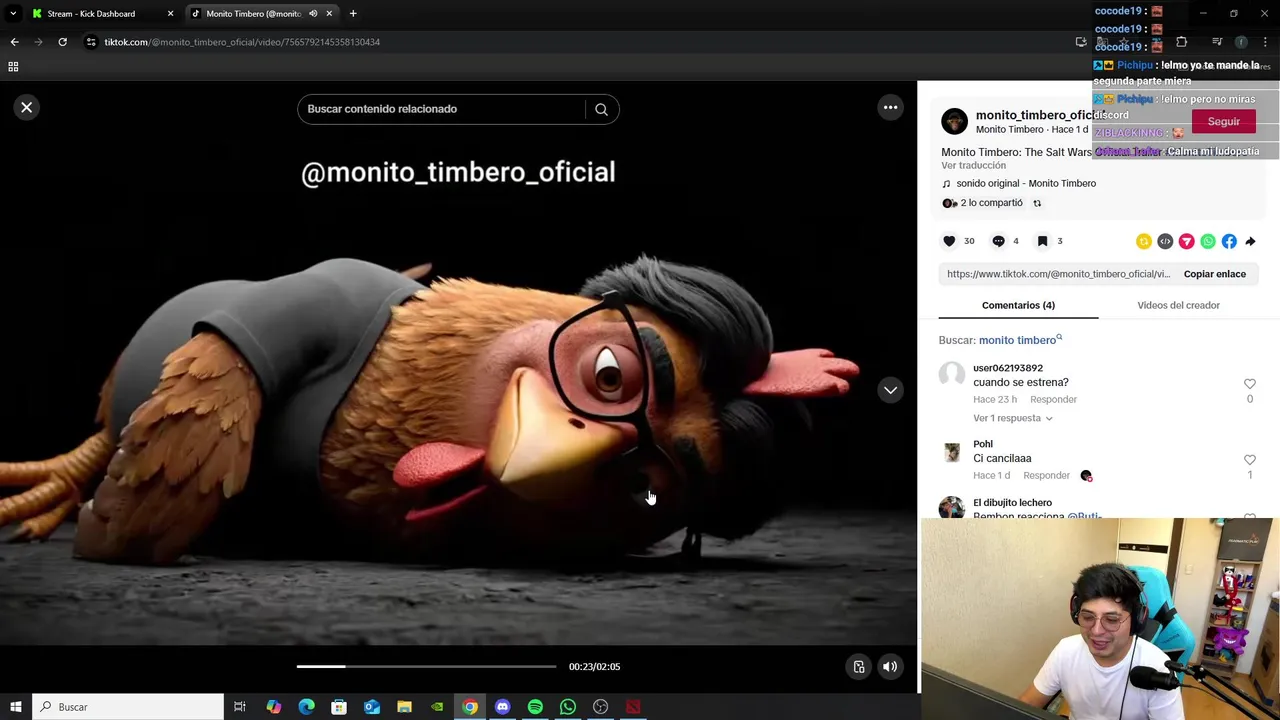The height and width of the screenshot is (720, 1280).
Task: Switch to the Comentarios (4) tab
Action: point(1018,305)
